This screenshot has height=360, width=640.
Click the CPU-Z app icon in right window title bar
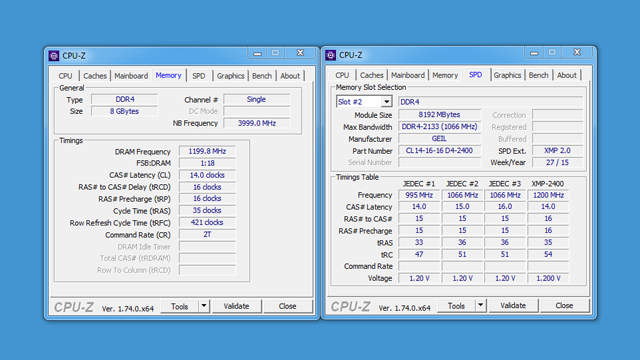pyautogui.click(x=331, y=55)
